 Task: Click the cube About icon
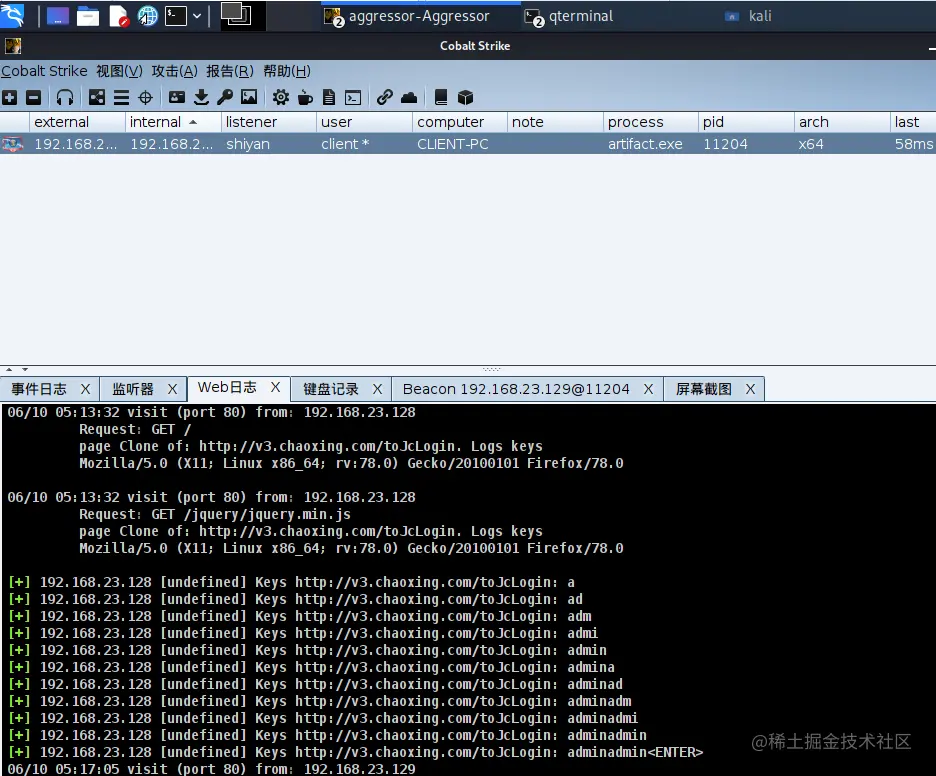coord(465,97)
